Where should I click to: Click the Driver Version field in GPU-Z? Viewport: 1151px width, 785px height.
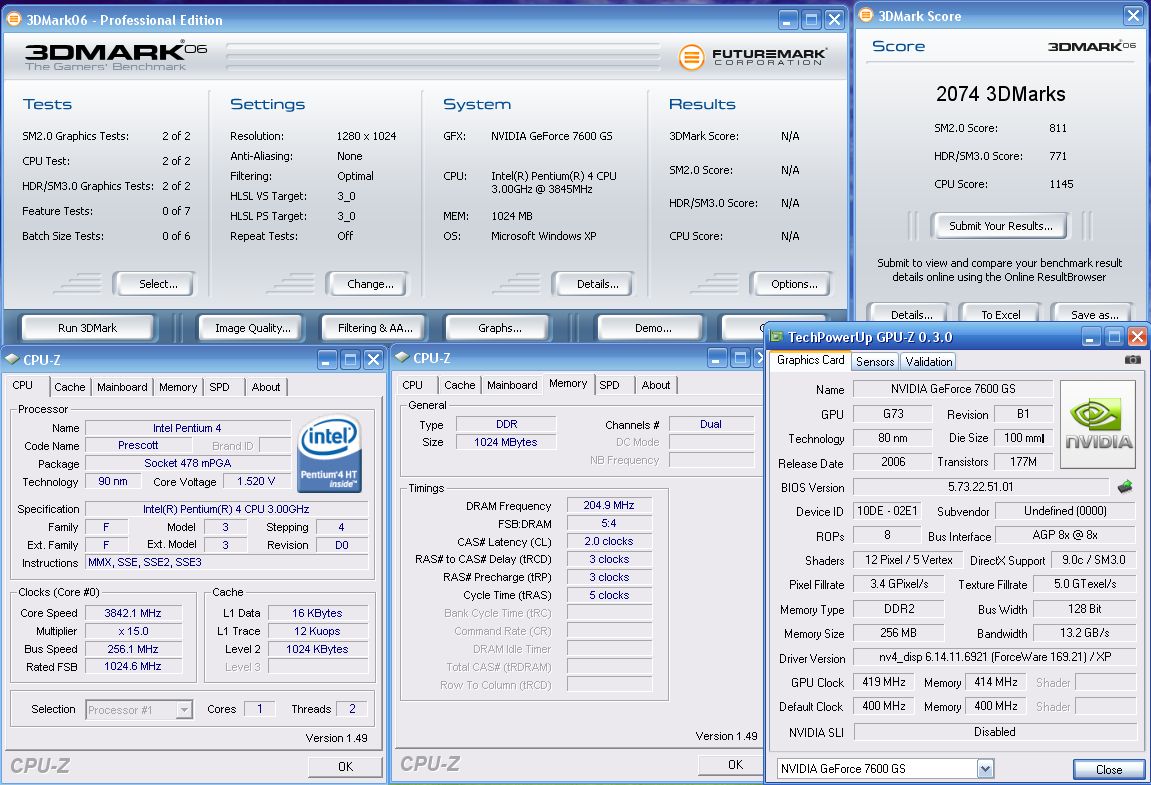pyautogui.click(x=995, y=657)
